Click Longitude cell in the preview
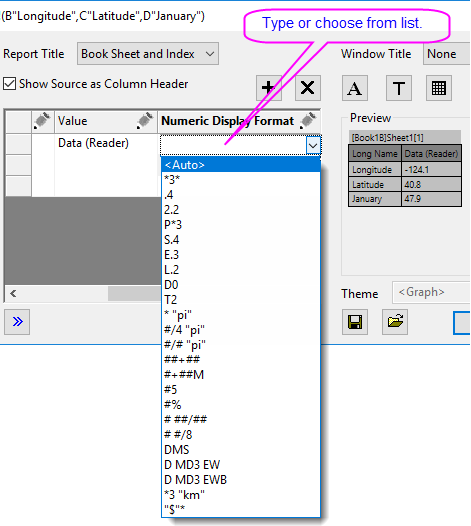The image size is (471, 526). 375,170
